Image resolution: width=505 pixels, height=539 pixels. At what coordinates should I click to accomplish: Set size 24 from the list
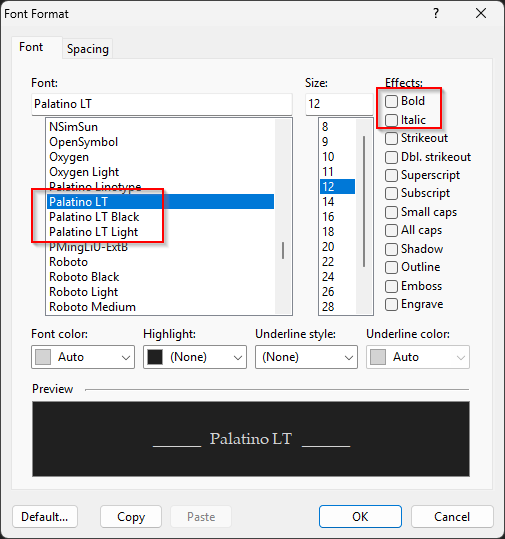[338, 277]
